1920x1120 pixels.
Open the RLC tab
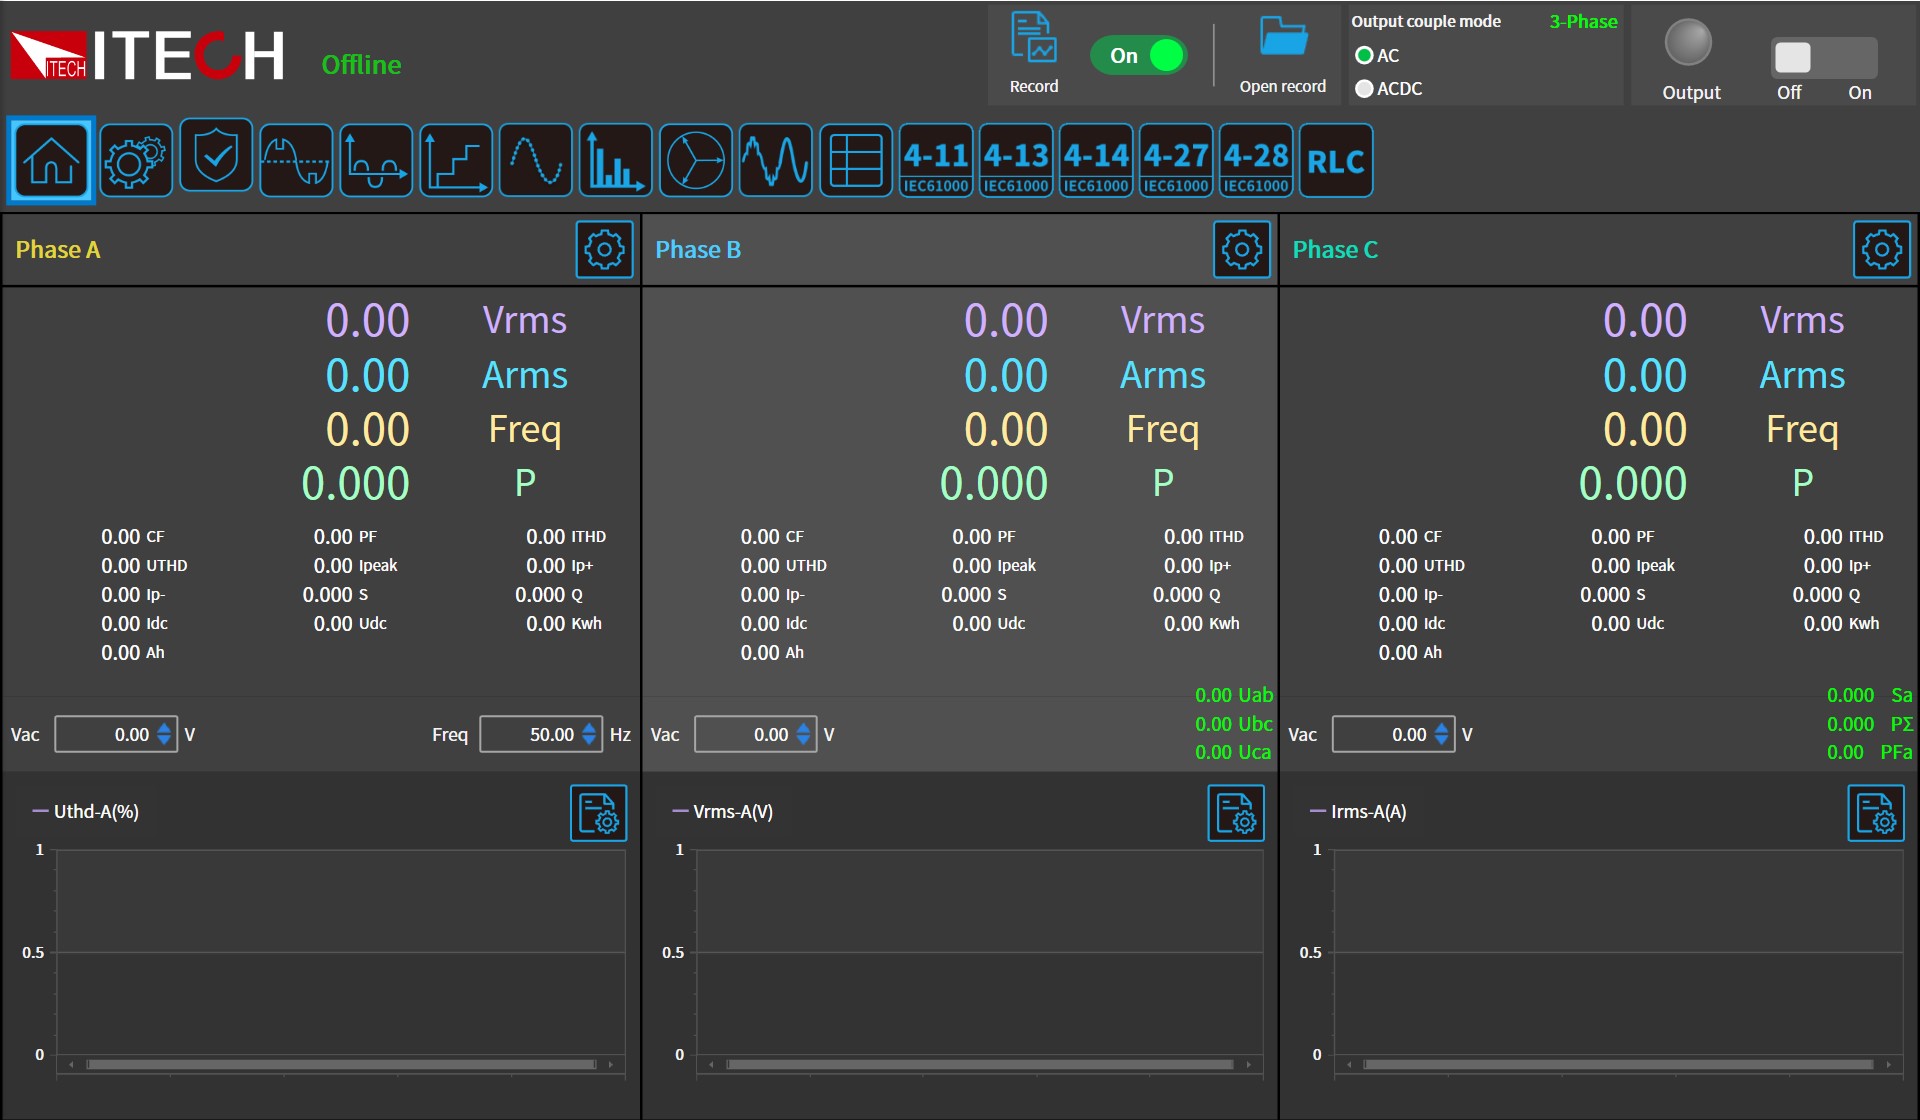click(1335, 161)
